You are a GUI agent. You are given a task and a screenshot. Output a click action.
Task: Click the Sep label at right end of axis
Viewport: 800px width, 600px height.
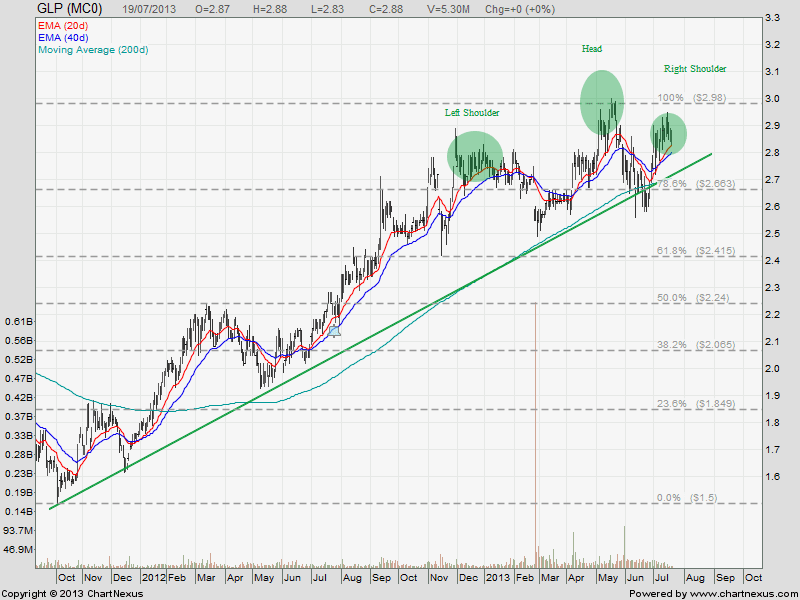pos(725,578)
